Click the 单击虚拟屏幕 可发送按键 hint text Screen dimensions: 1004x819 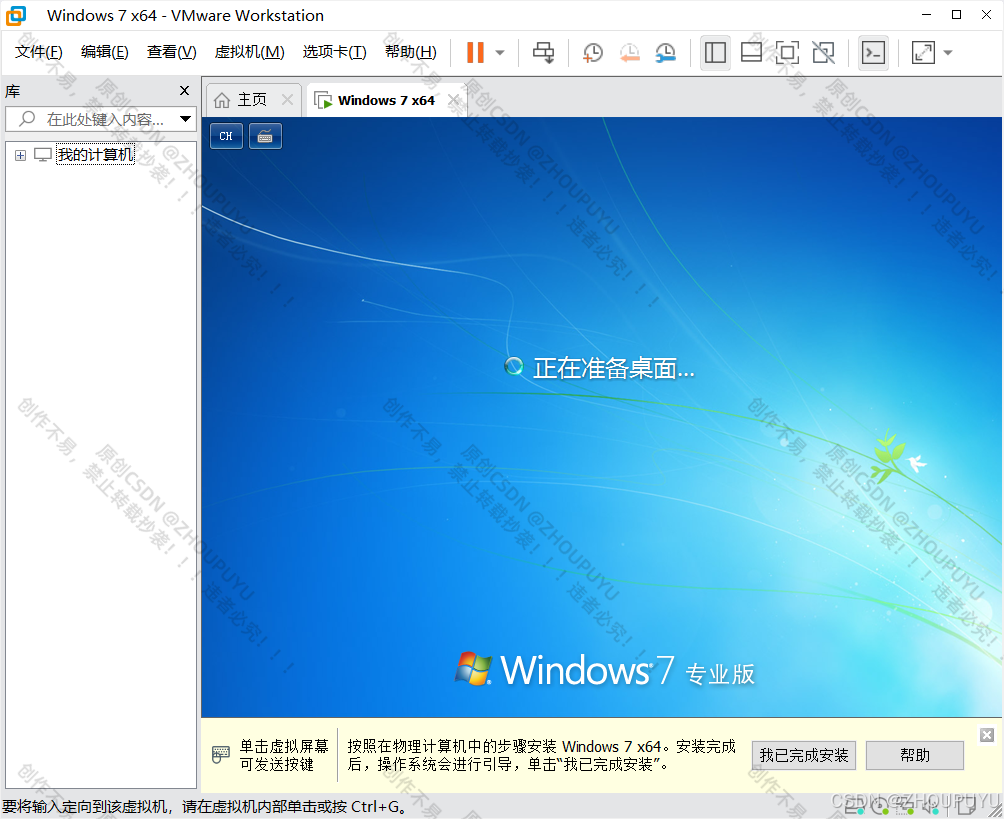pos(284,756)
